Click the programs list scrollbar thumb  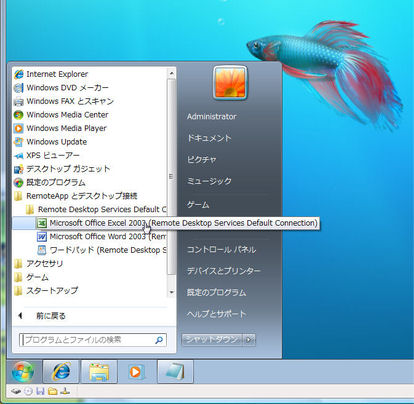(x=171, y=176)
